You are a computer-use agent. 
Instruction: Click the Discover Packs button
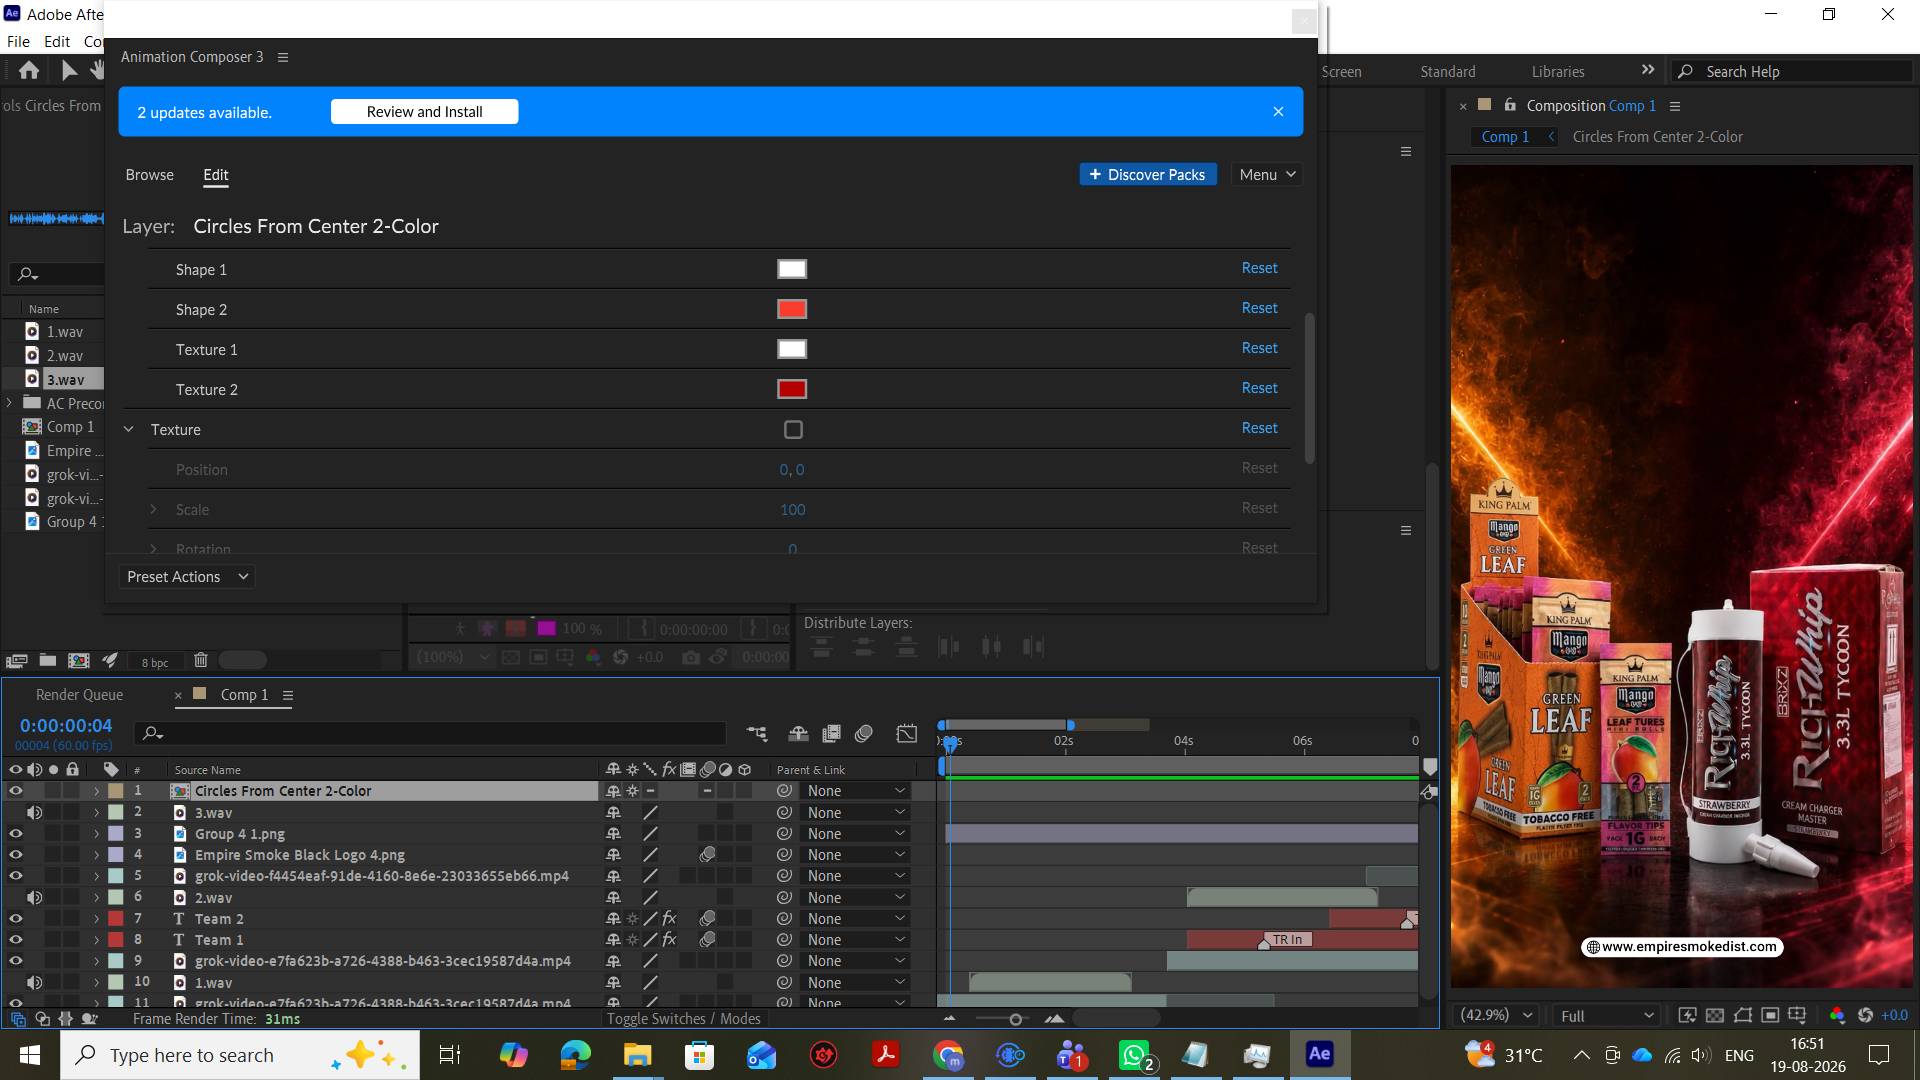[x=1148, y=175]
